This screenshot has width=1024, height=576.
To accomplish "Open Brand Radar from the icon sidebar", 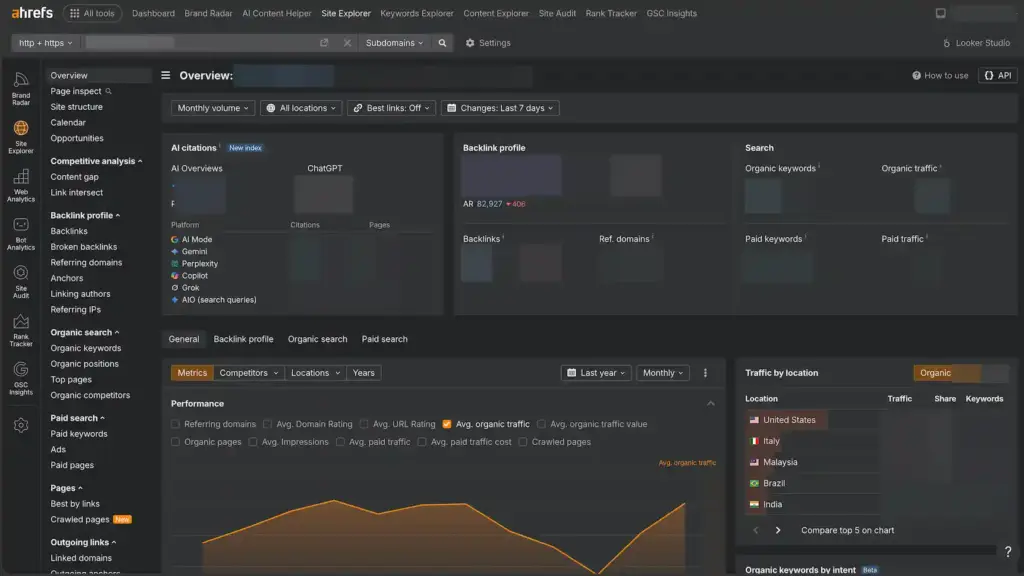I will tap(21, 88).
